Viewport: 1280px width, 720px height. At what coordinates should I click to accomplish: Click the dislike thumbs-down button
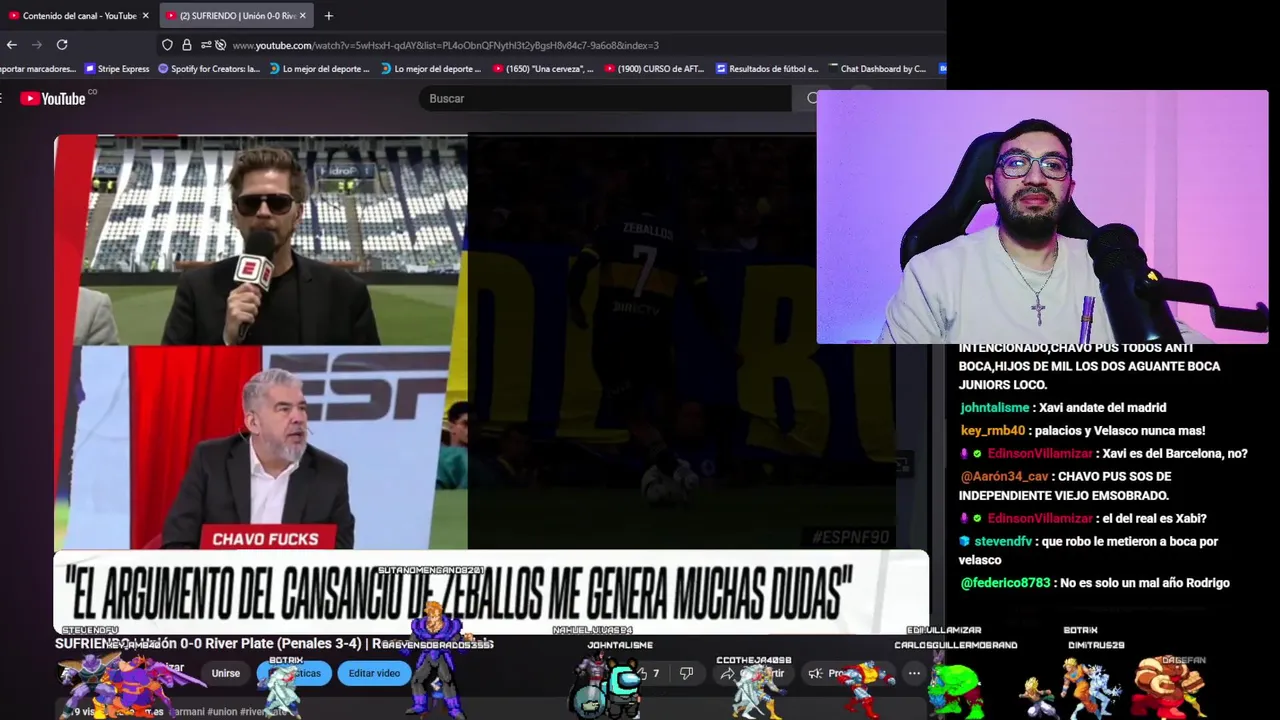[x=686, y=673]
